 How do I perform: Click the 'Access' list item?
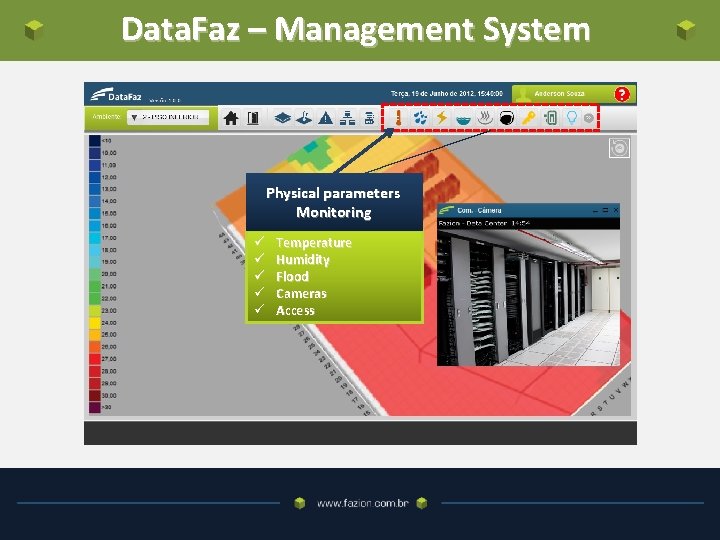[x=295, y=311]
